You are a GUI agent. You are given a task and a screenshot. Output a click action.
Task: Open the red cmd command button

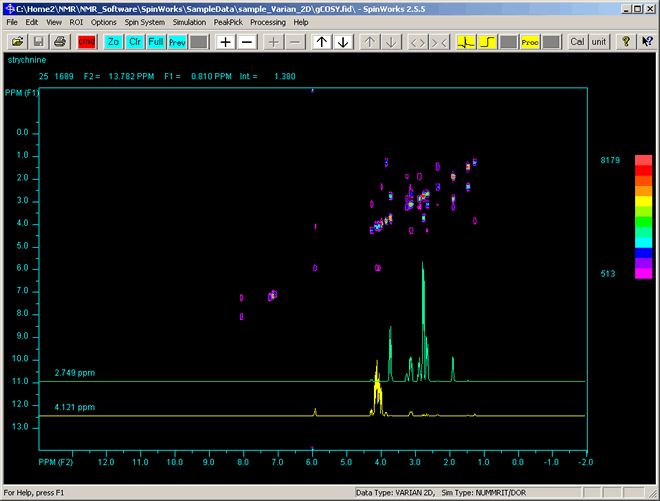pos(86,42)
